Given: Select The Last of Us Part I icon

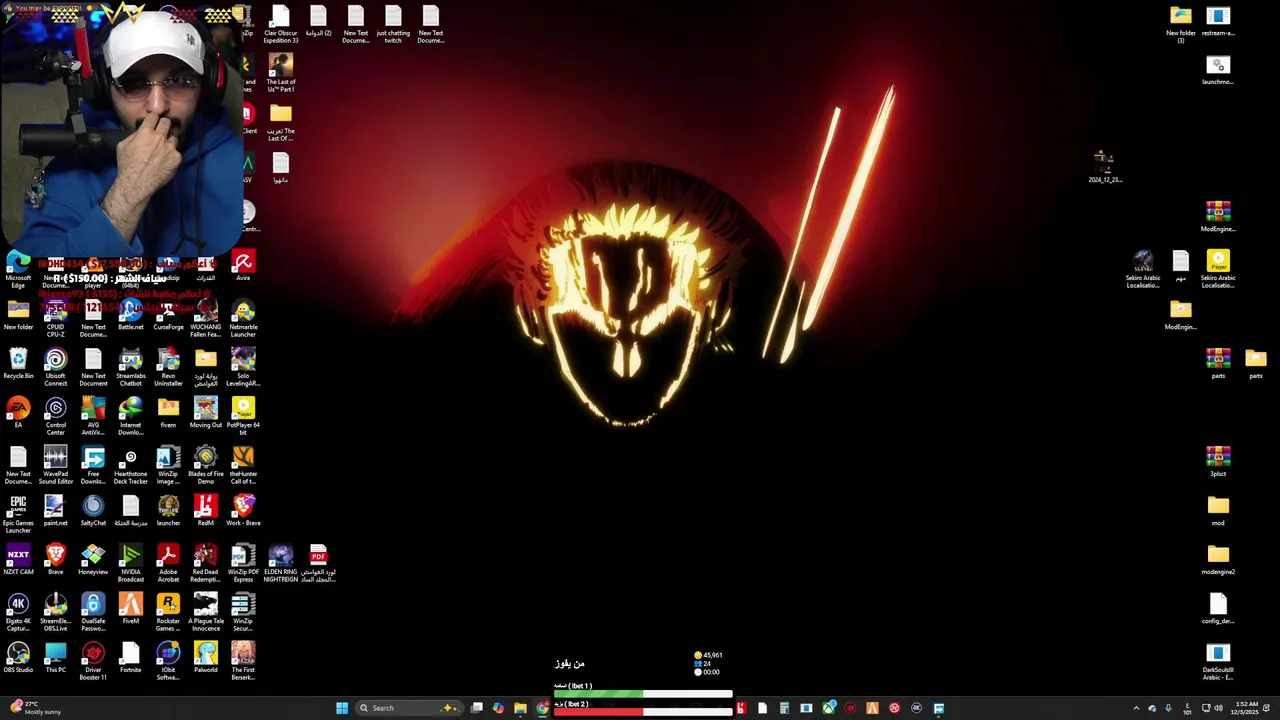Looking at the screenshot, I should 281,73.
